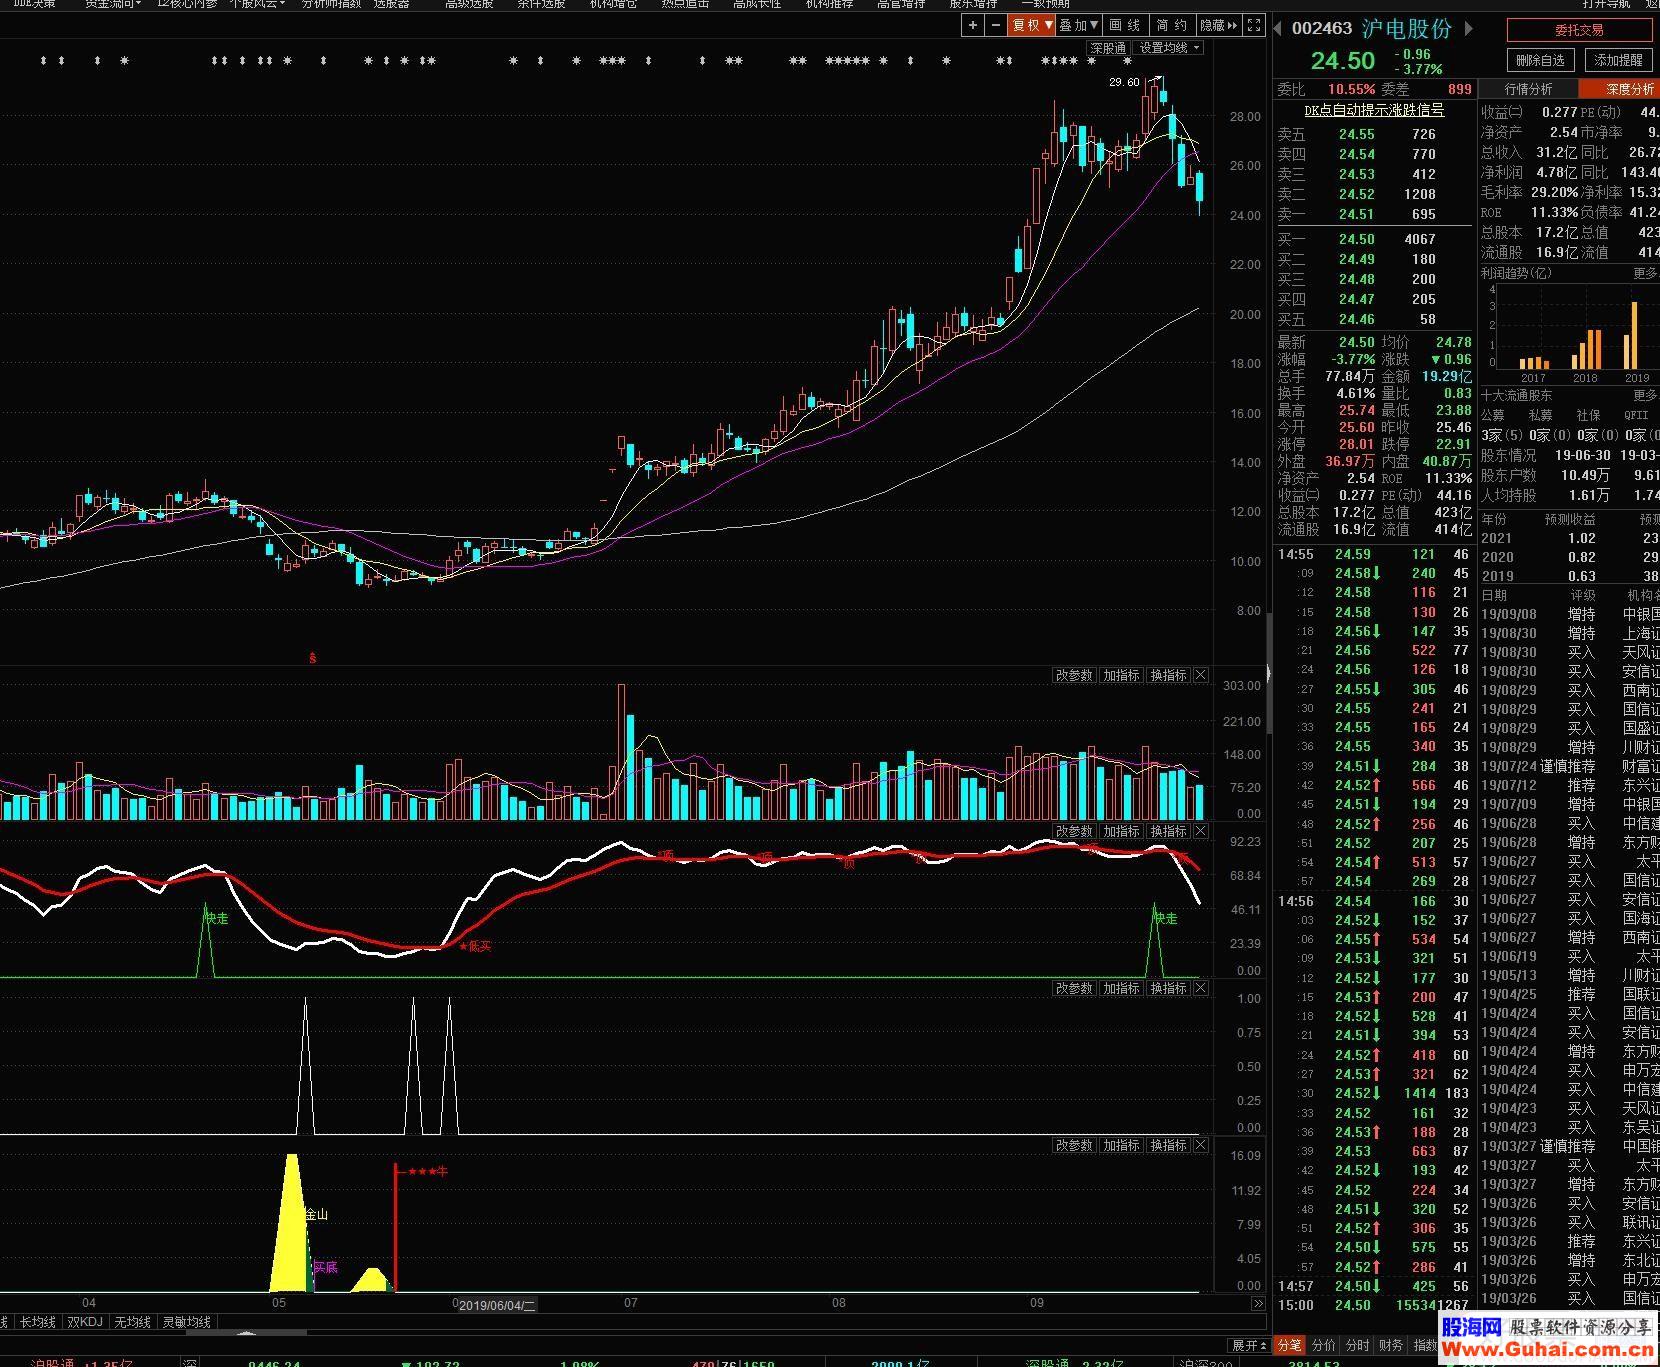Click the red S marker on chart
The height and width of the screenshot is (1367, 1660).
point(313,658)
